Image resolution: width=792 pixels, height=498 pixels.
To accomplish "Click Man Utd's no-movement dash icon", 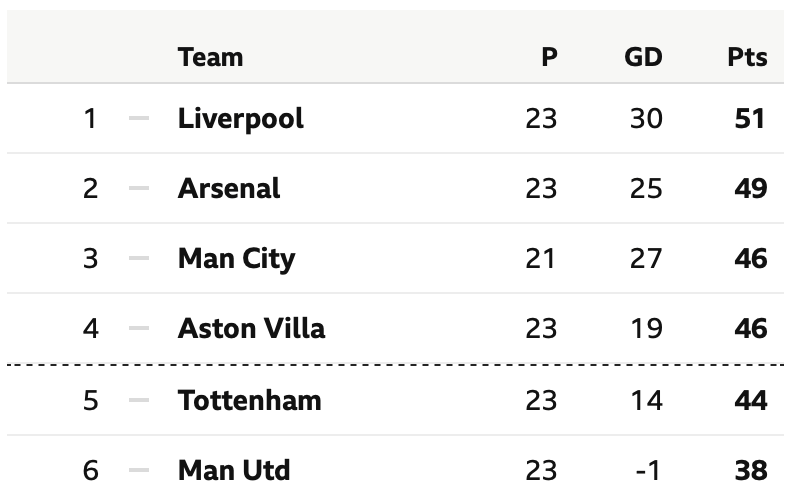I will tap(139, 470).
